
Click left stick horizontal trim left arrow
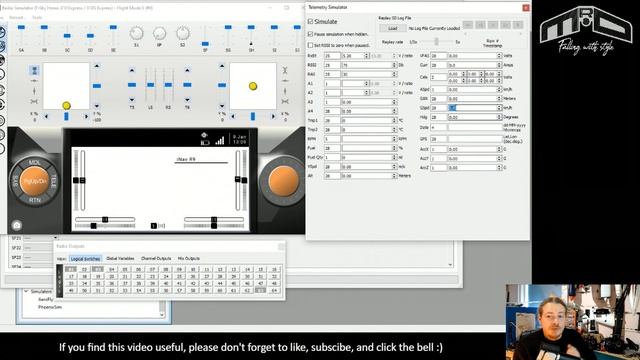click(x=46, y=116)
